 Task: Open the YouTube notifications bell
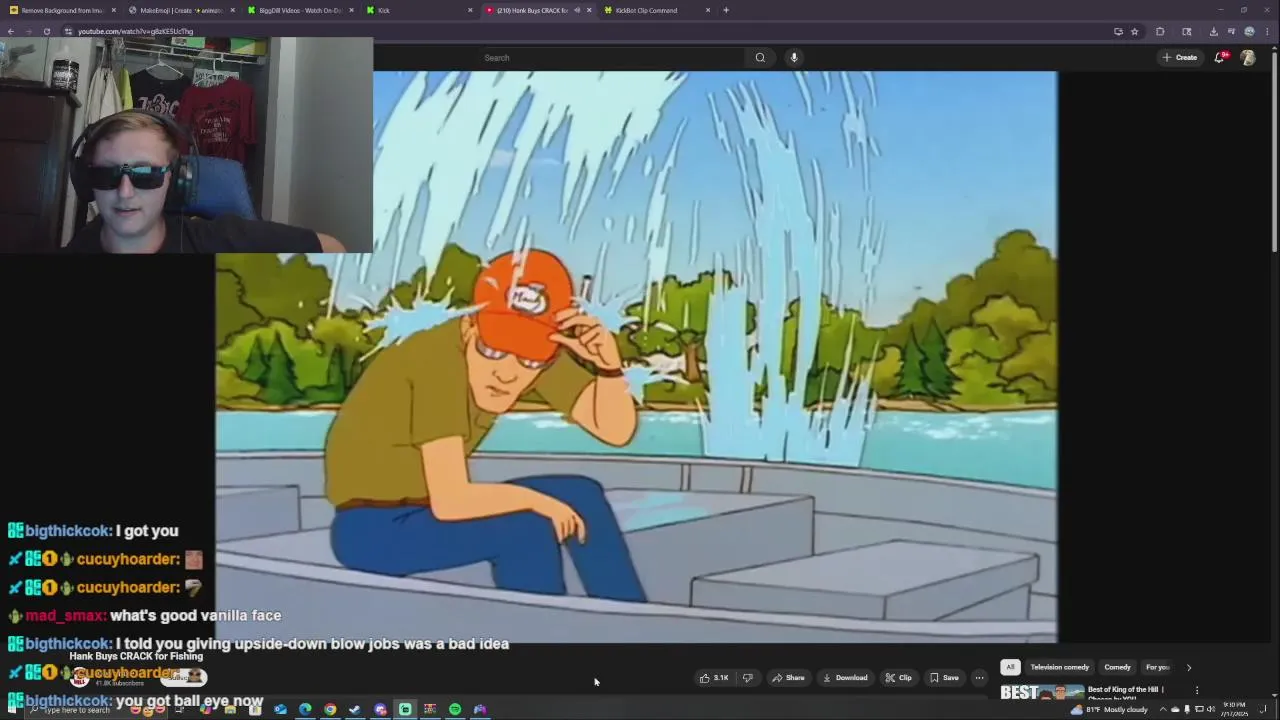pos(1219,57)
